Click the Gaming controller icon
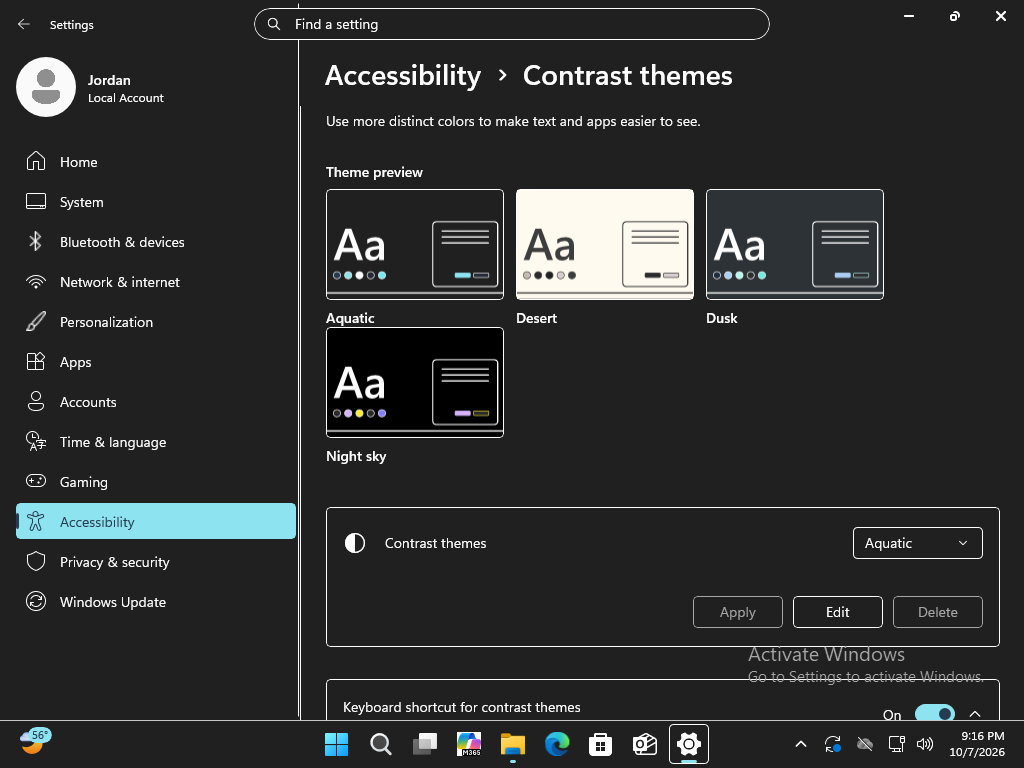 pyautogui.click(x=36, y=481)
